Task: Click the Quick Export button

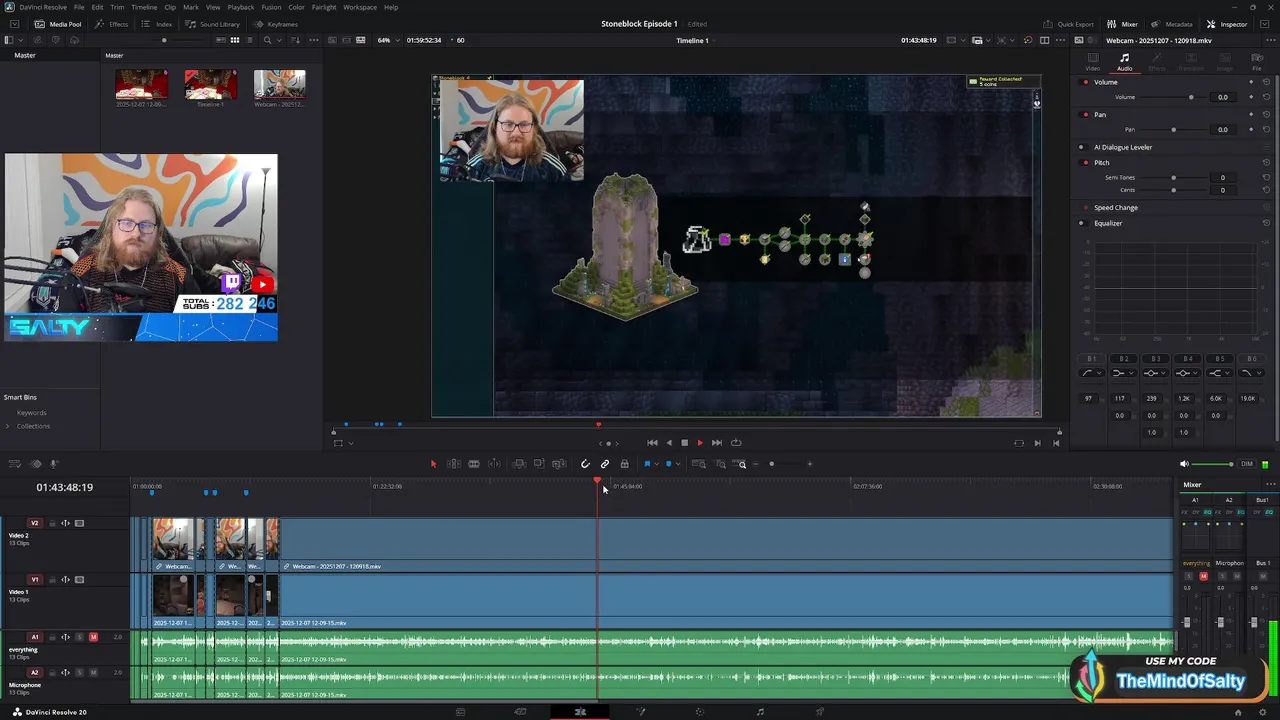Action: [1069, 24]
